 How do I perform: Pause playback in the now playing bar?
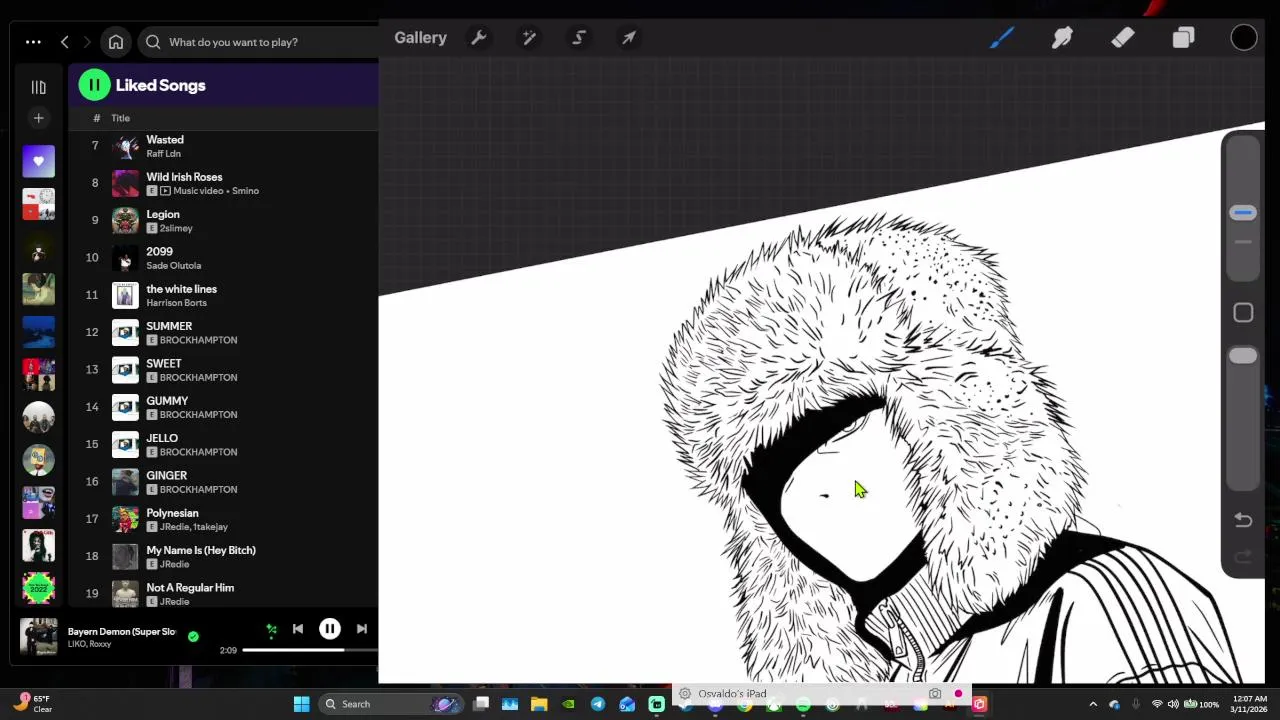(x=329, y=629)
